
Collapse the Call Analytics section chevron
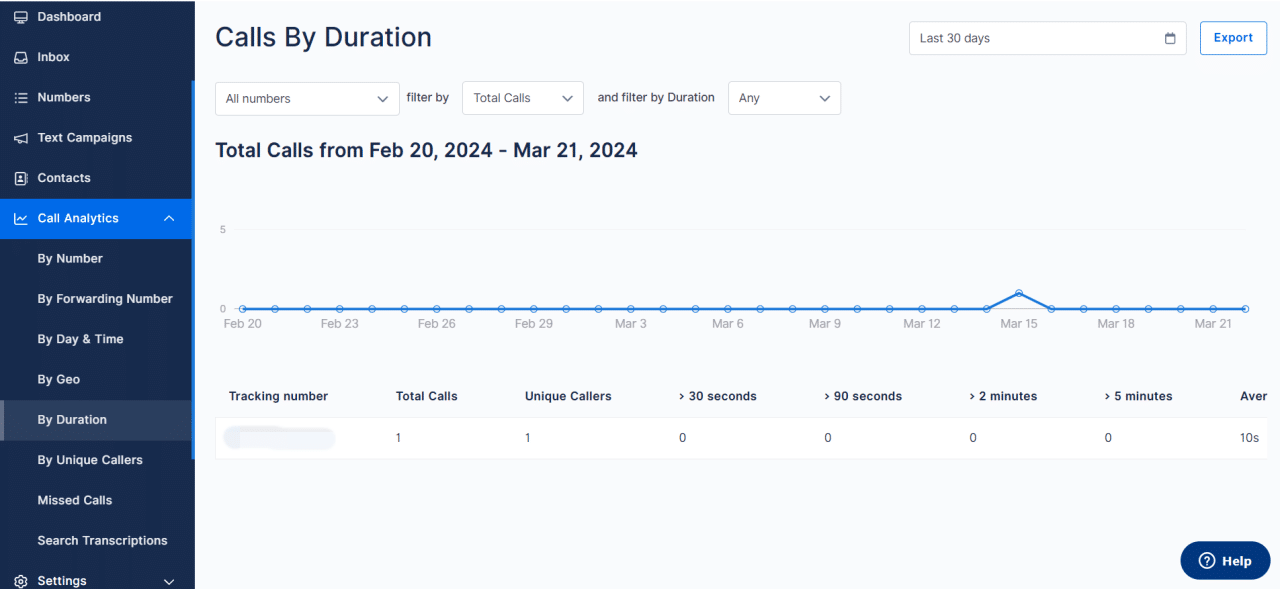point(169,218)
